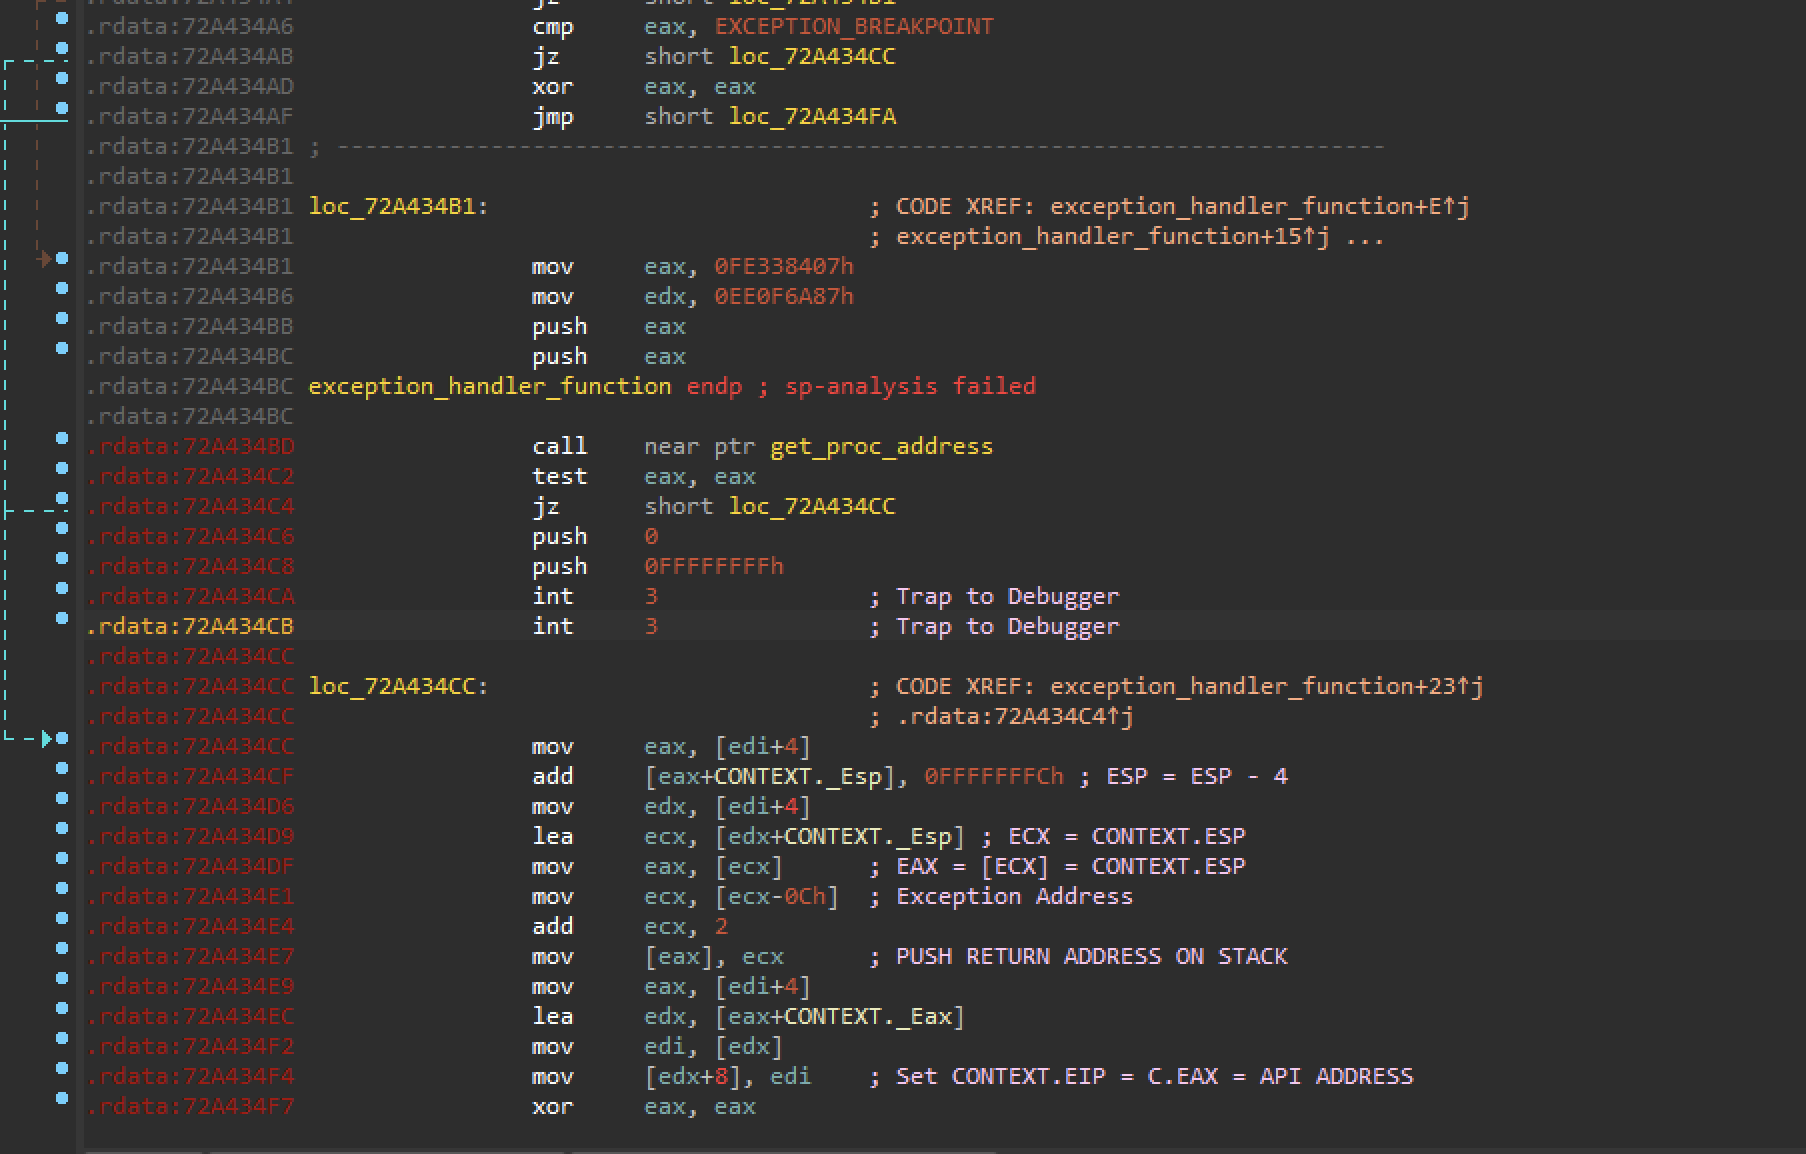This screenshot has height=1154, width=1806.
Task: Select 'PUSH RETURN ADDRESS ON STACK' comment
Action: point(1092,957)
